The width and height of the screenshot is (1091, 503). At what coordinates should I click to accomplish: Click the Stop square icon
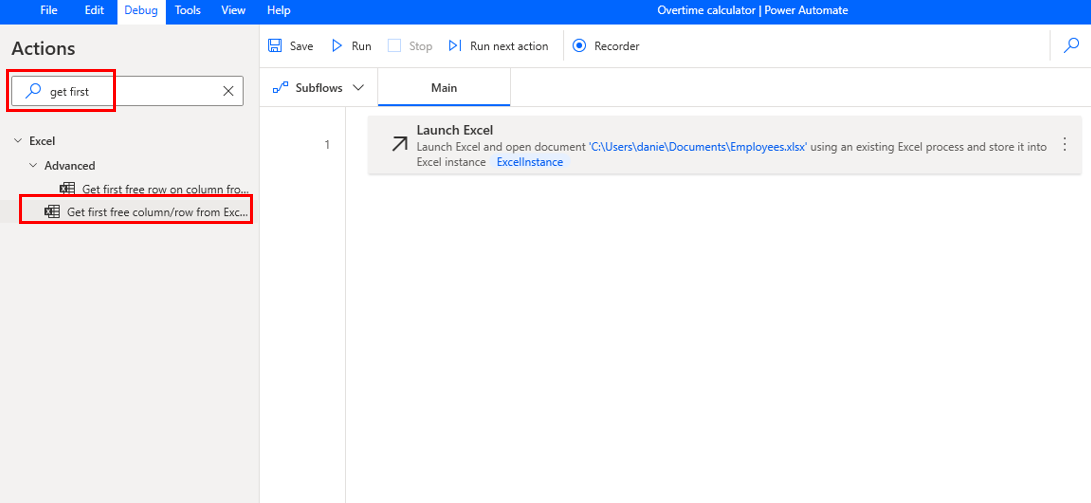(395, 46)
